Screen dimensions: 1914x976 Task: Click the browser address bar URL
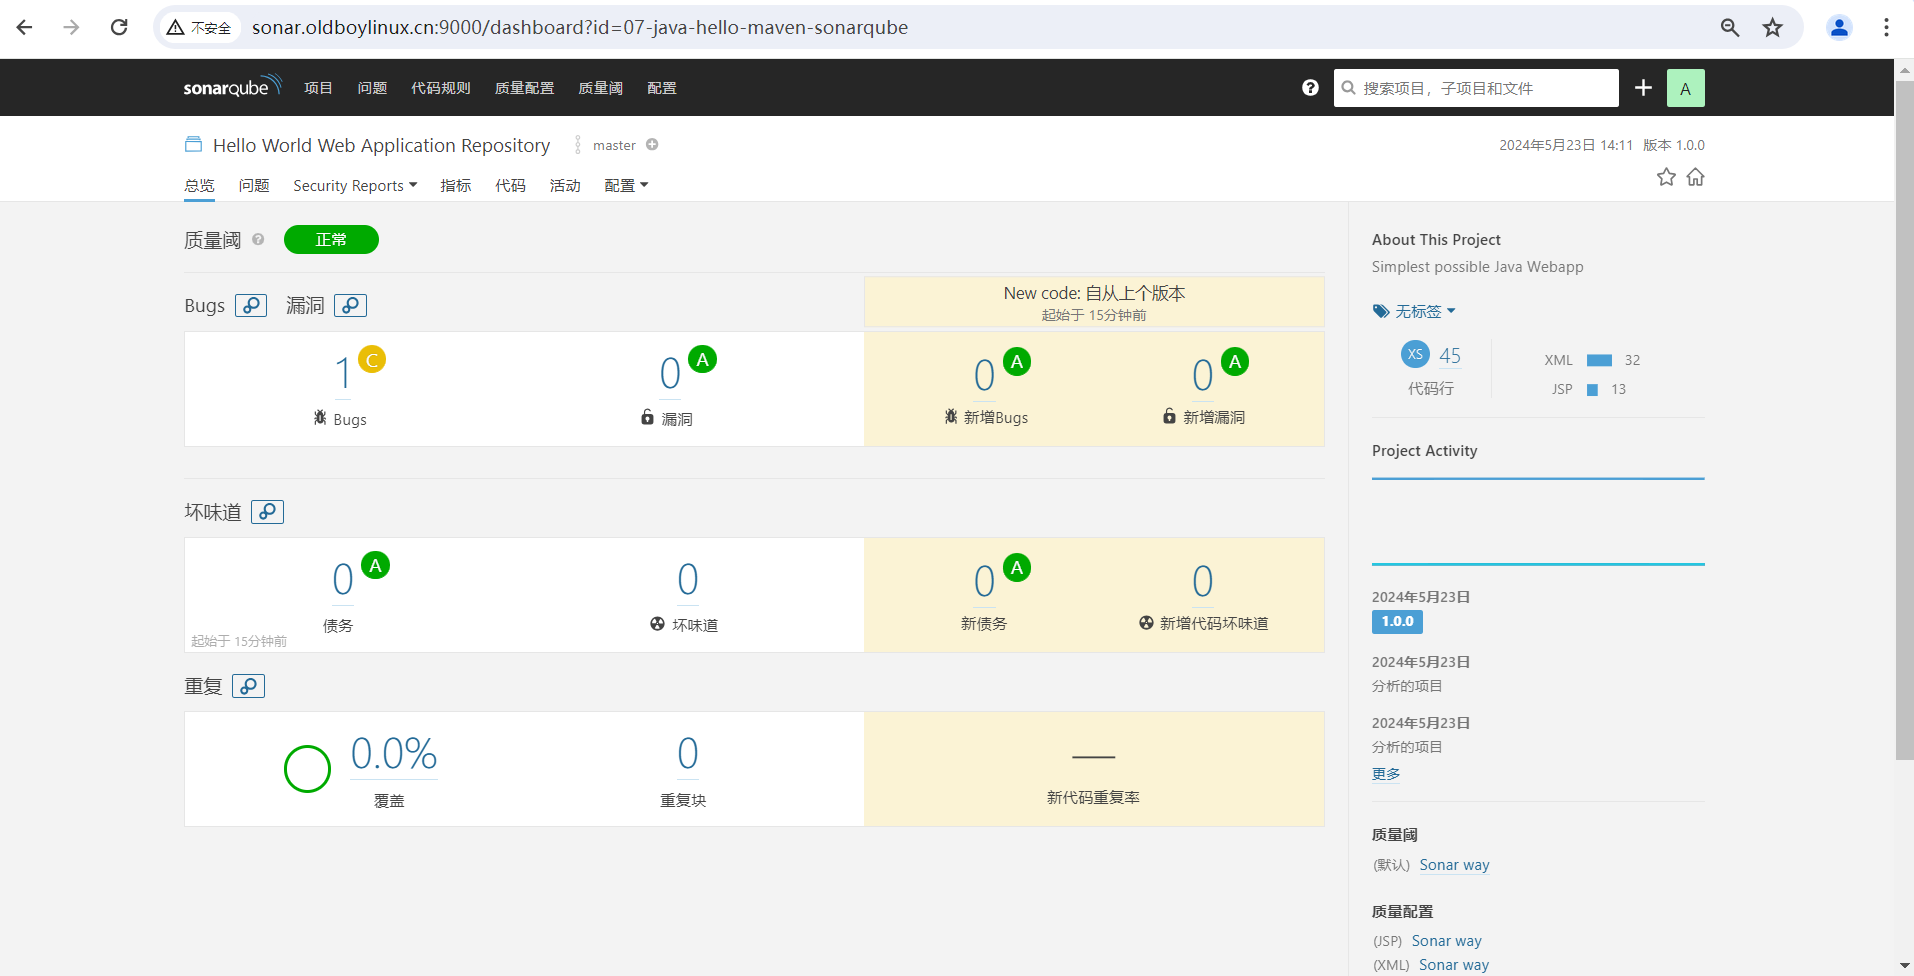click(x=580, y=27)
